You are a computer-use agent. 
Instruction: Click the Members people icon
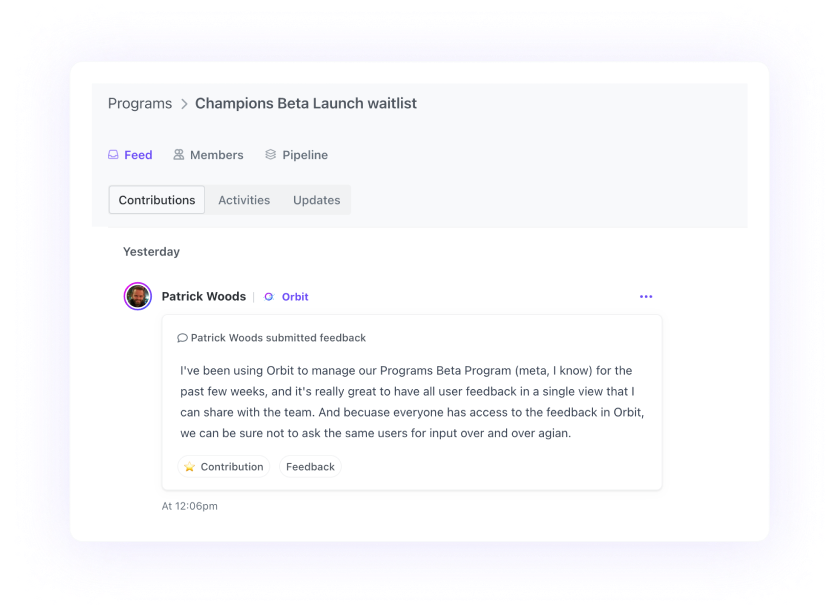[179, 155]
